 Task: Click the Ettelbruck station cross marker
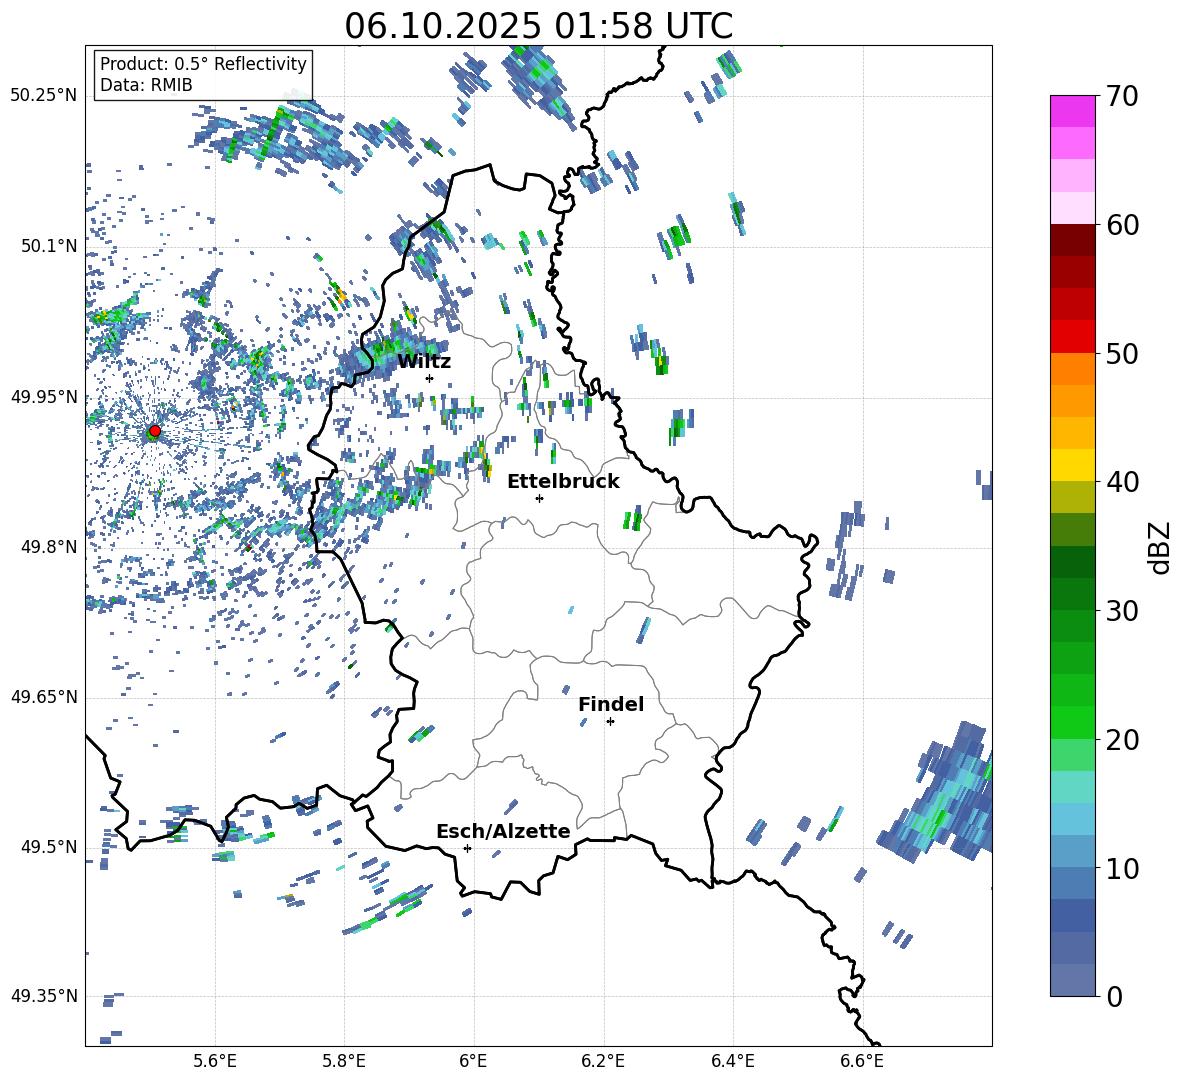pos(539,498)
